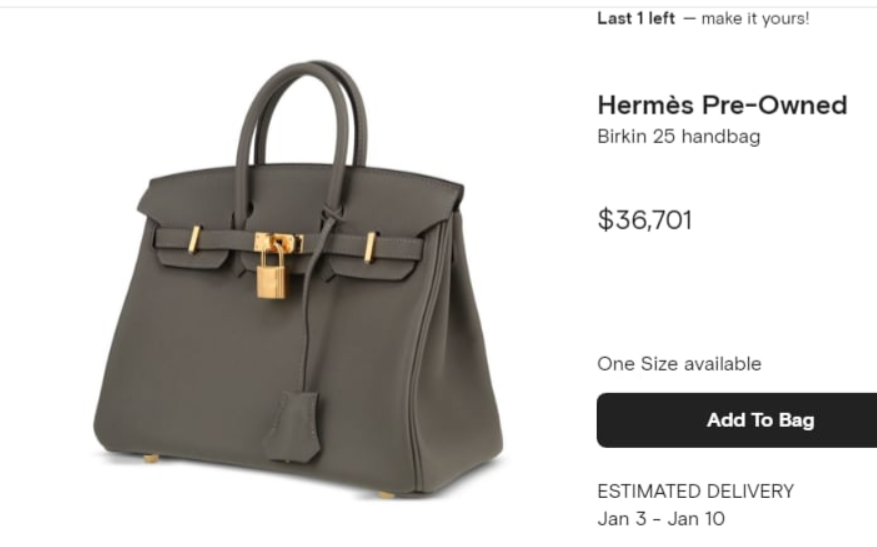
Task: Click the gold foot stud under bag's left corner
Action: point(151,458)
